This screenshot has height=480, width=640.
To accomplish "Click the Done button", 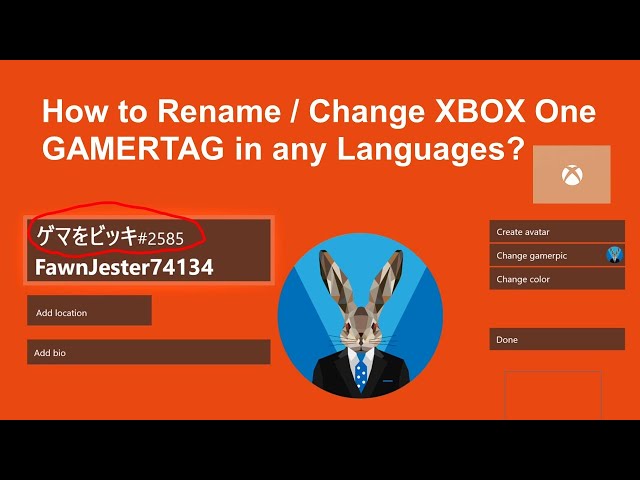I will point(557,339).
